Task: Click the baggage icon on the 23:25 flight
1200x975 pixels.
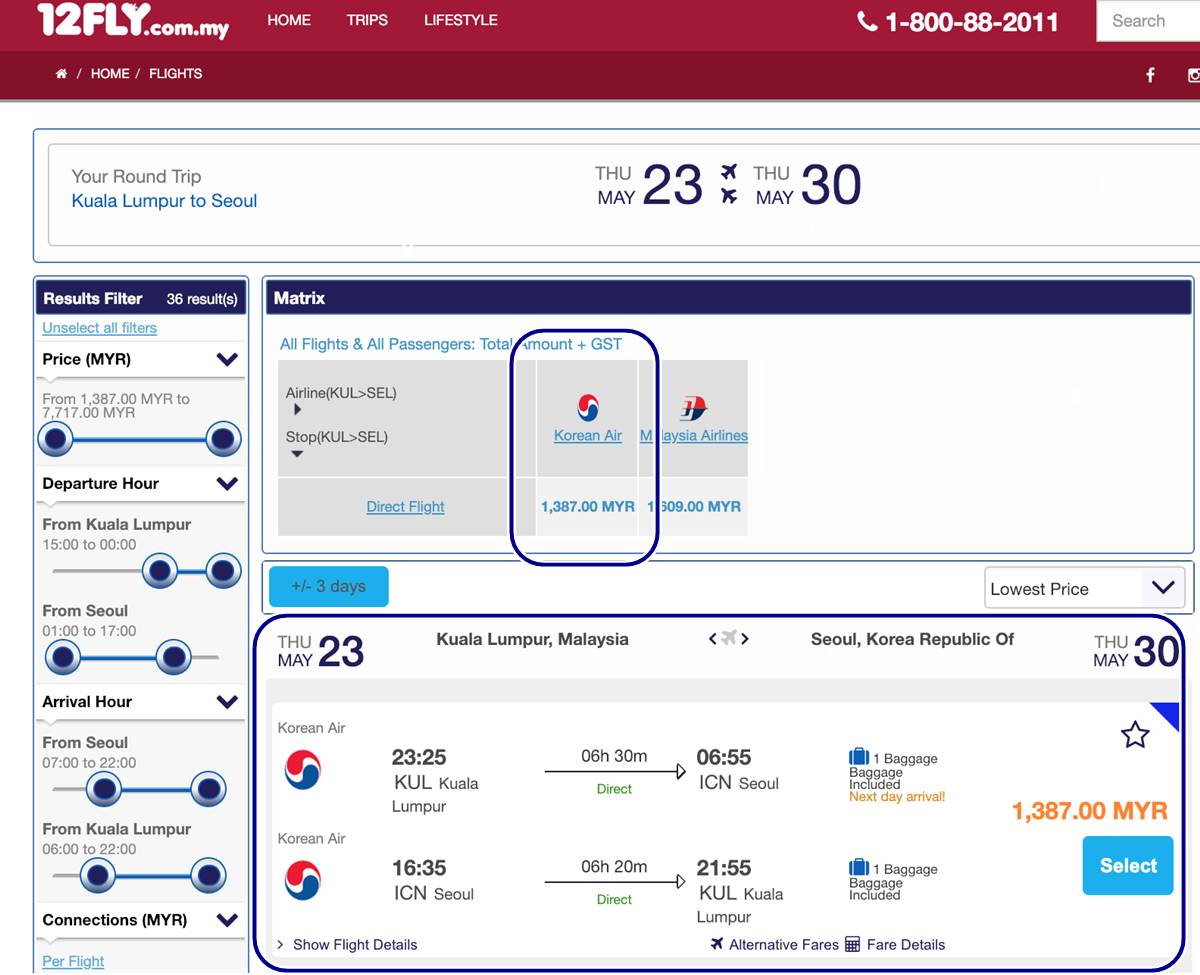Action: 858,758
